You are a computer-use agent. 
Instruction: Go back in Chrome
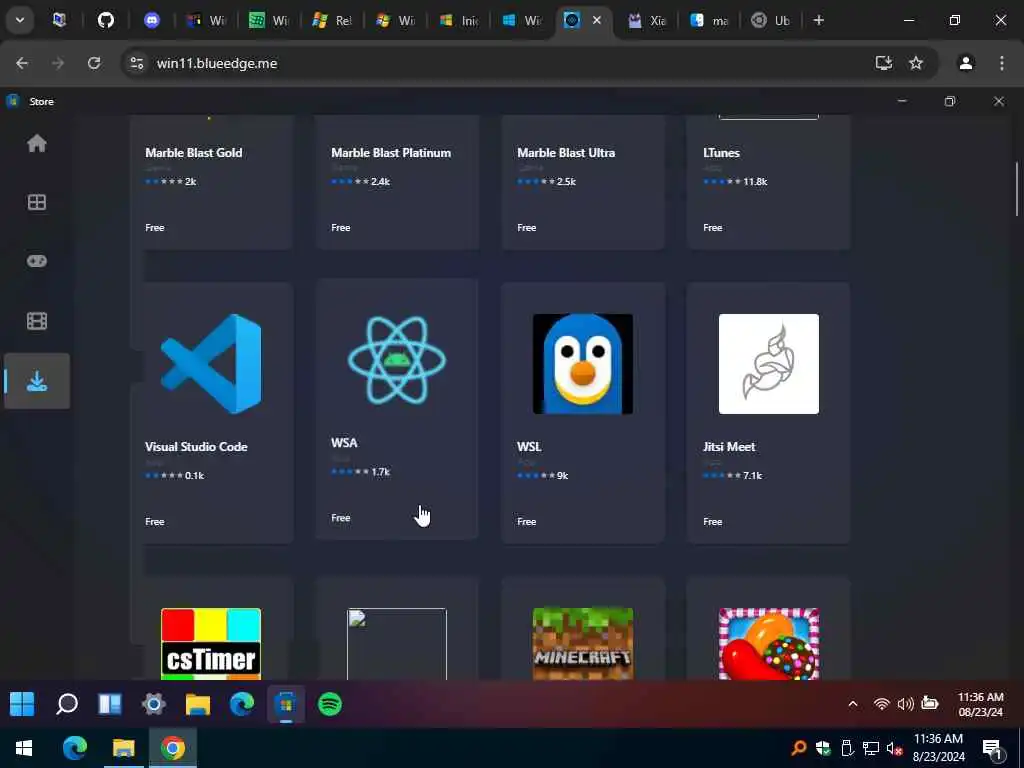tap(22, 63)
